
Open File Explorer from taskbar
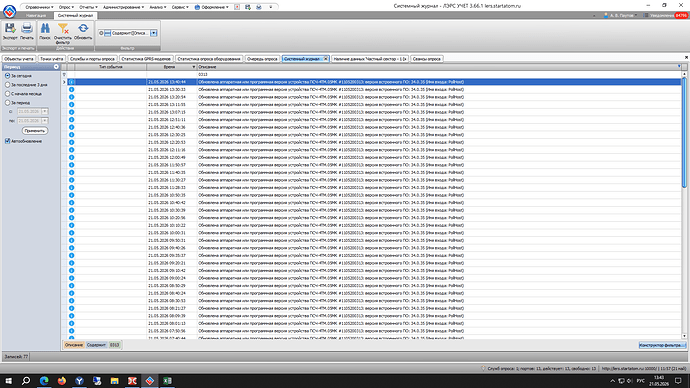point(114,381)
